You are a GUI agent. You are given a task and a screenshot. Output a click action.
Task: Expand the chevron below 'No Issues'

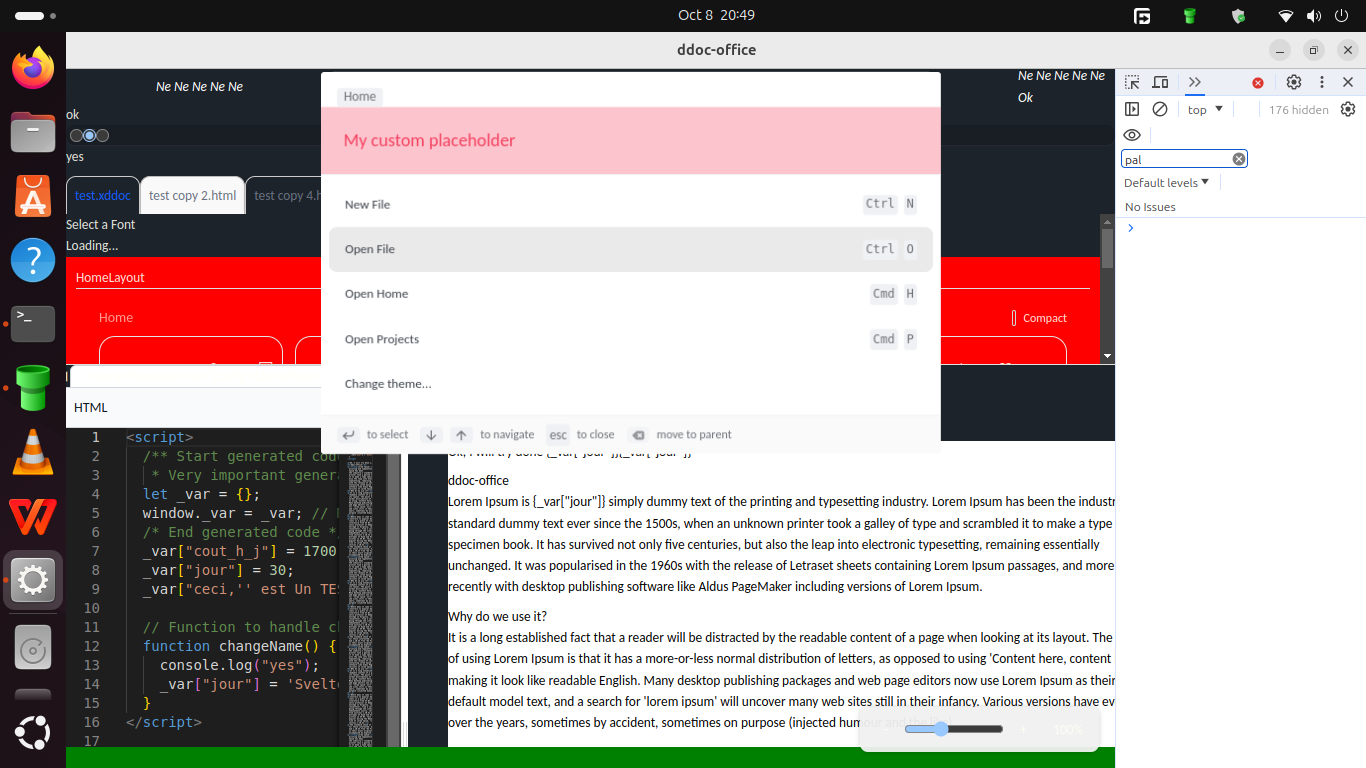pos(1130,227)
